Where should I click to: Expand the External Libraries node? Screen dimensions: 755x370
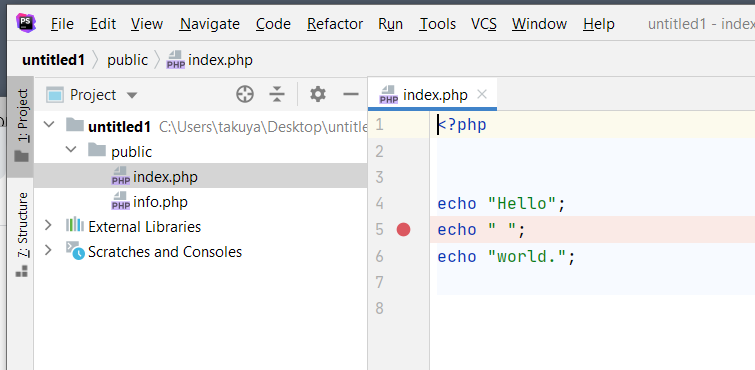(x=48, y=225)
